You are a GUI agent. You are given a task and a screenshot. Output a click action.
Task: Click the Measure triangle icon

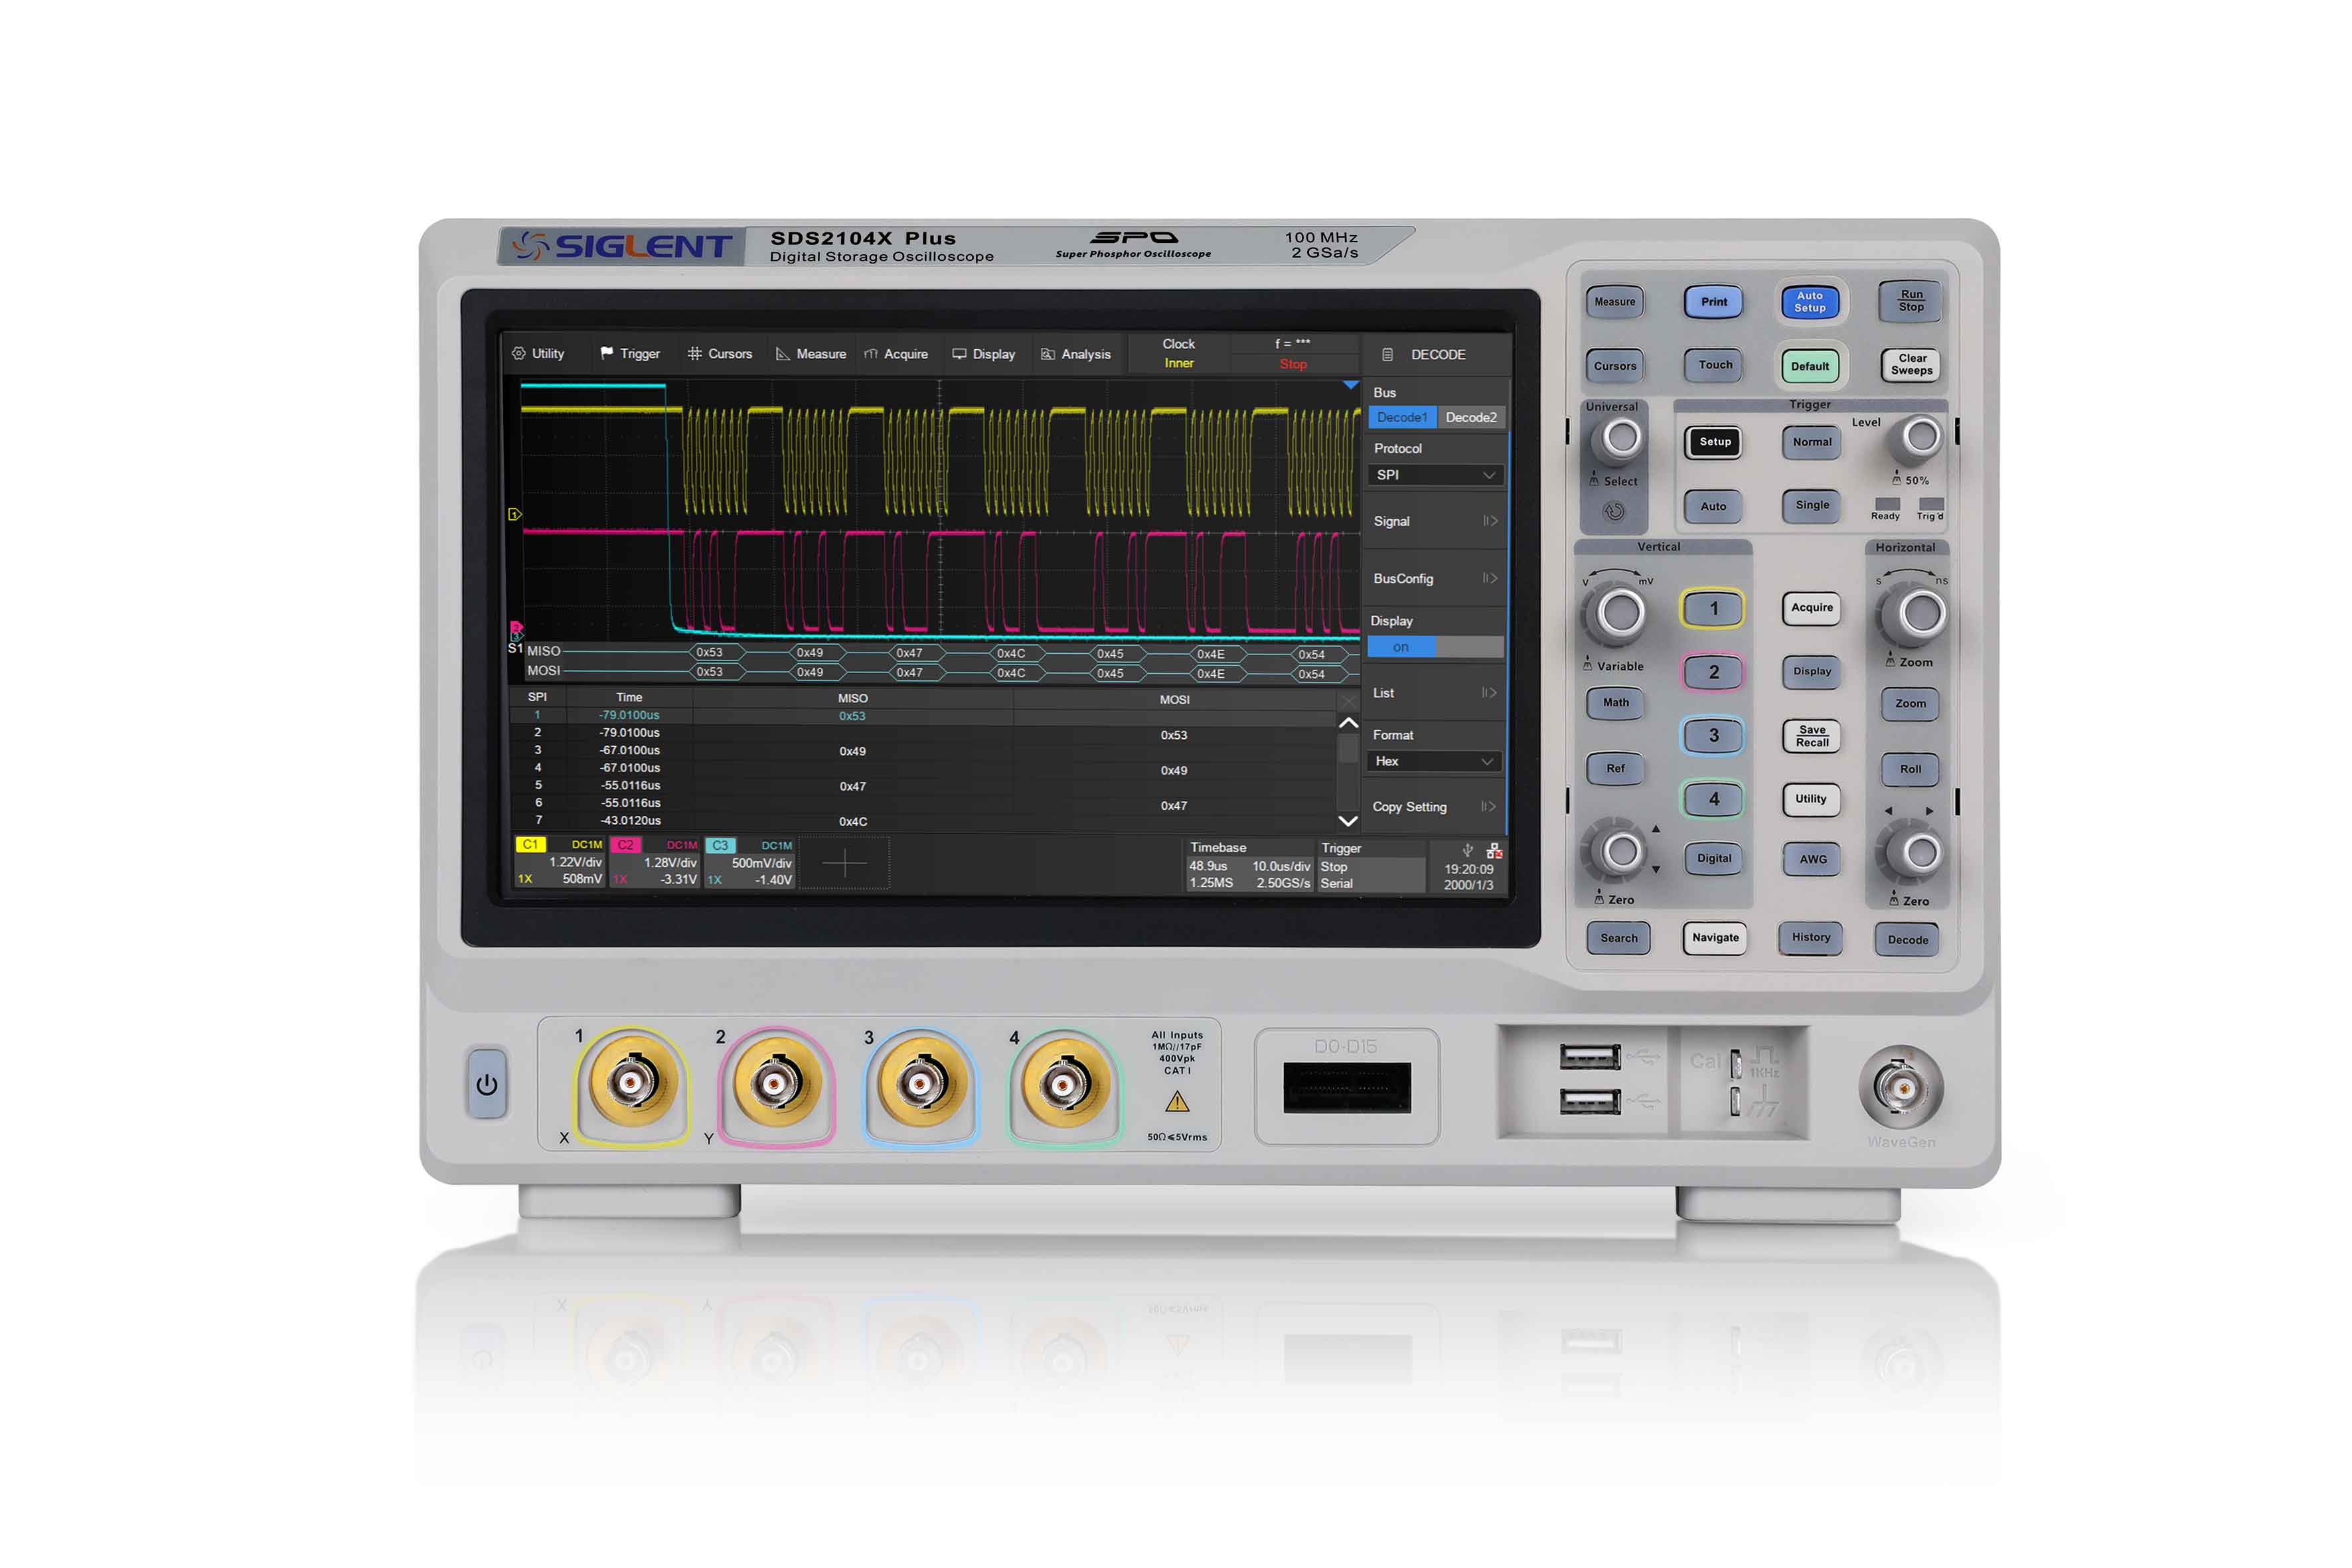click(782, 353)
